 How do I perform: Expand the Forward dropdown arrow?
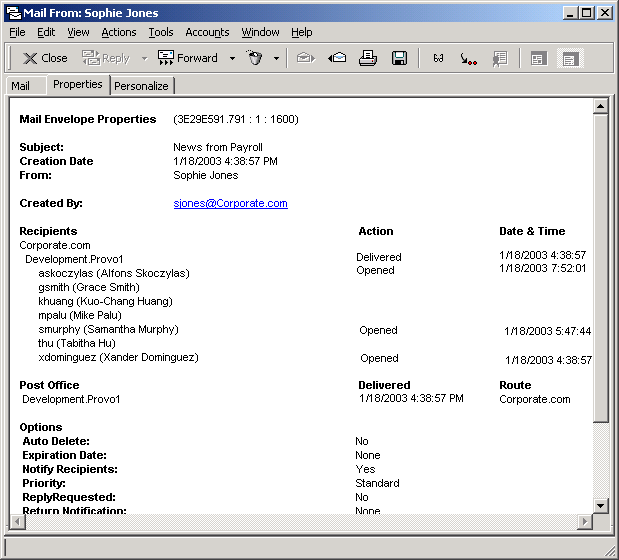tap(233, 58)
